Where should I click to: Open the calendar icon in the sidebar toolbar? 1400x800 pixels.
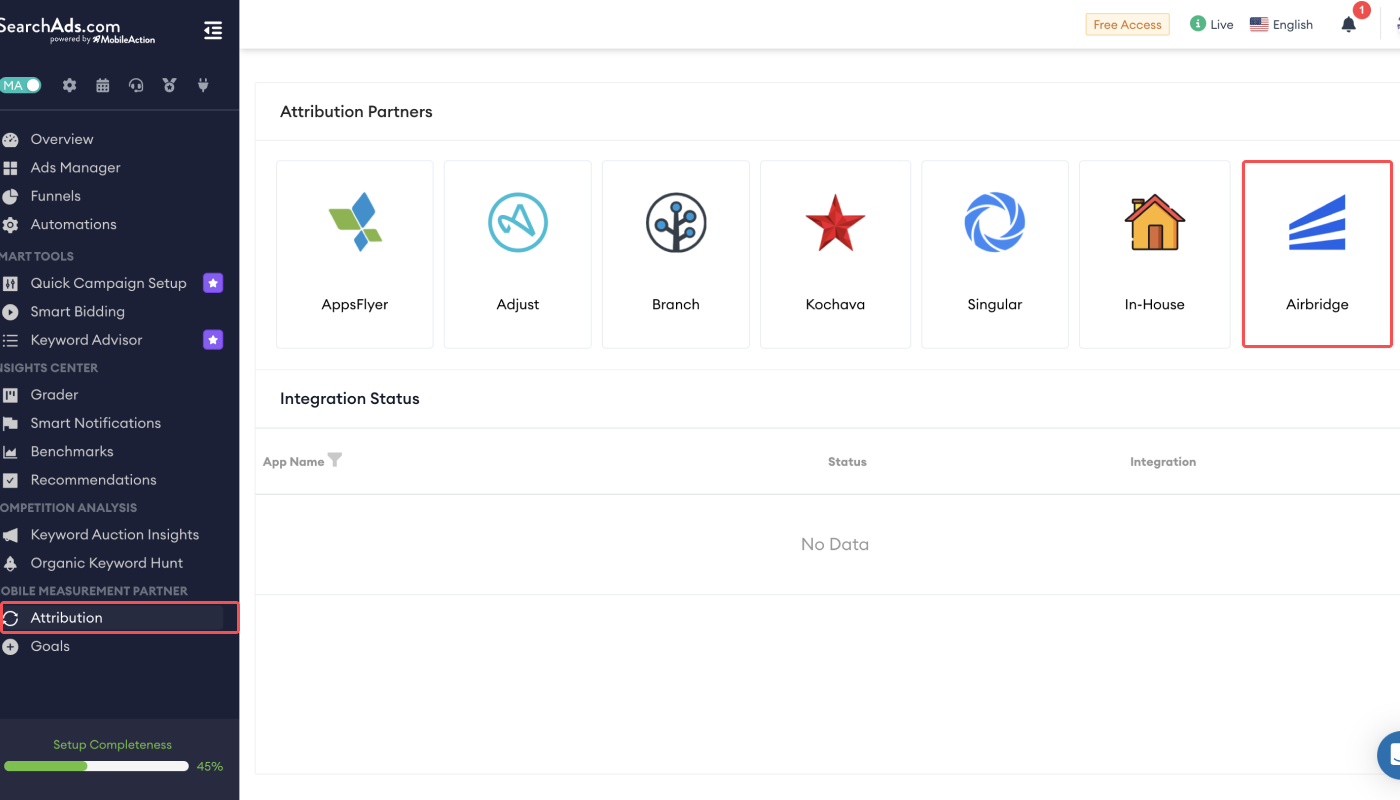[x=103, y=85]
